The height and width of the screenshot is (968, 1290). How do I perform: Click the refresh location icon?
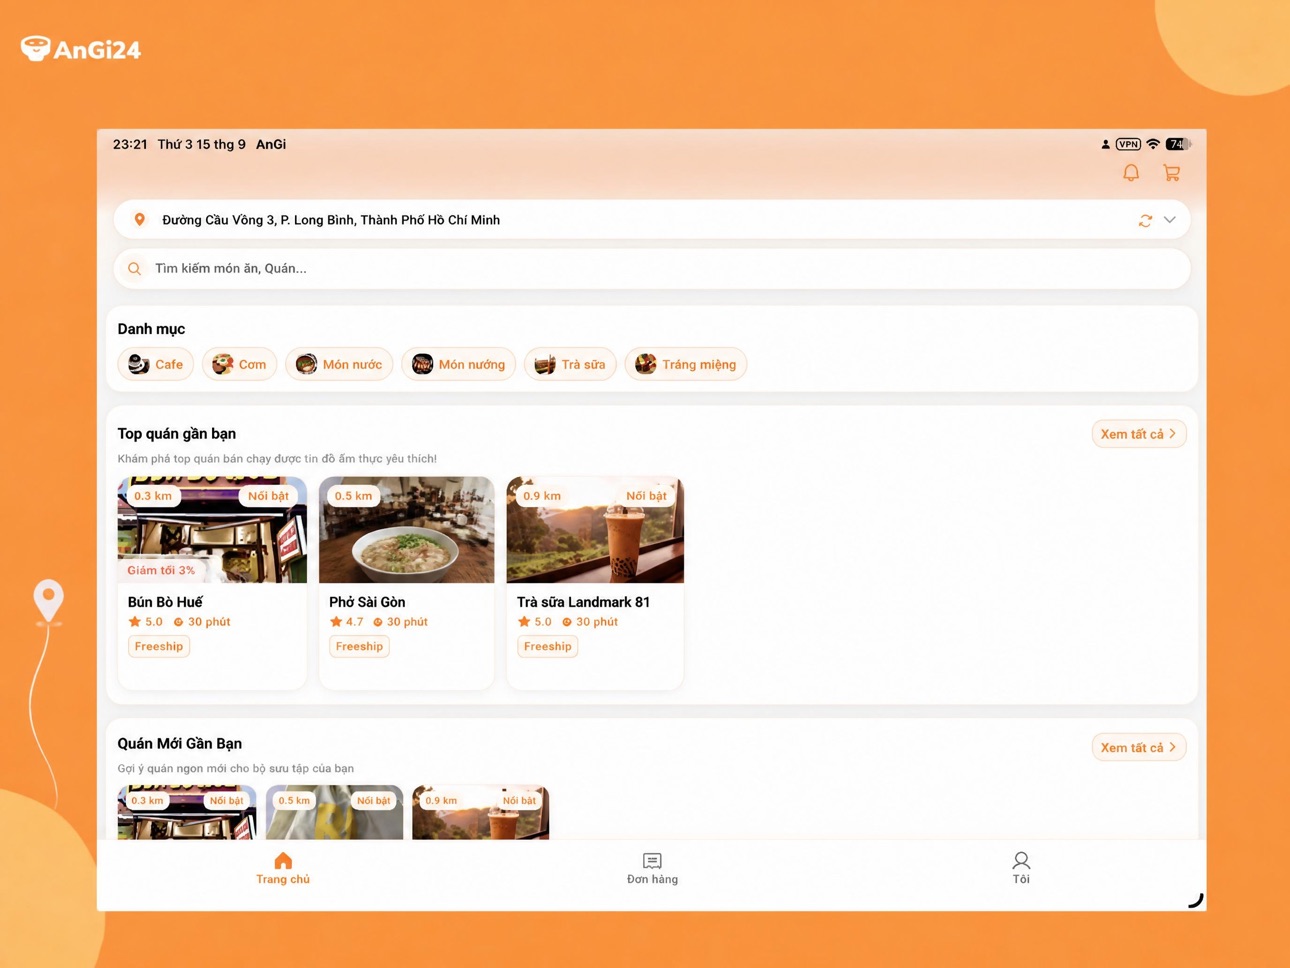1145,220
